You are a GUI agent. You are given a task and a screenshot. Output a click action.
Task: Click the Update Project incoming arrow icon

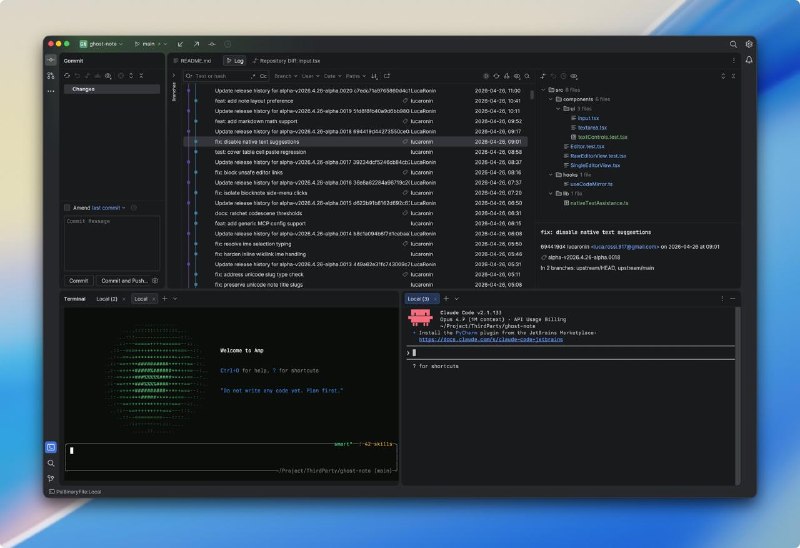click(x=180, y=44)
